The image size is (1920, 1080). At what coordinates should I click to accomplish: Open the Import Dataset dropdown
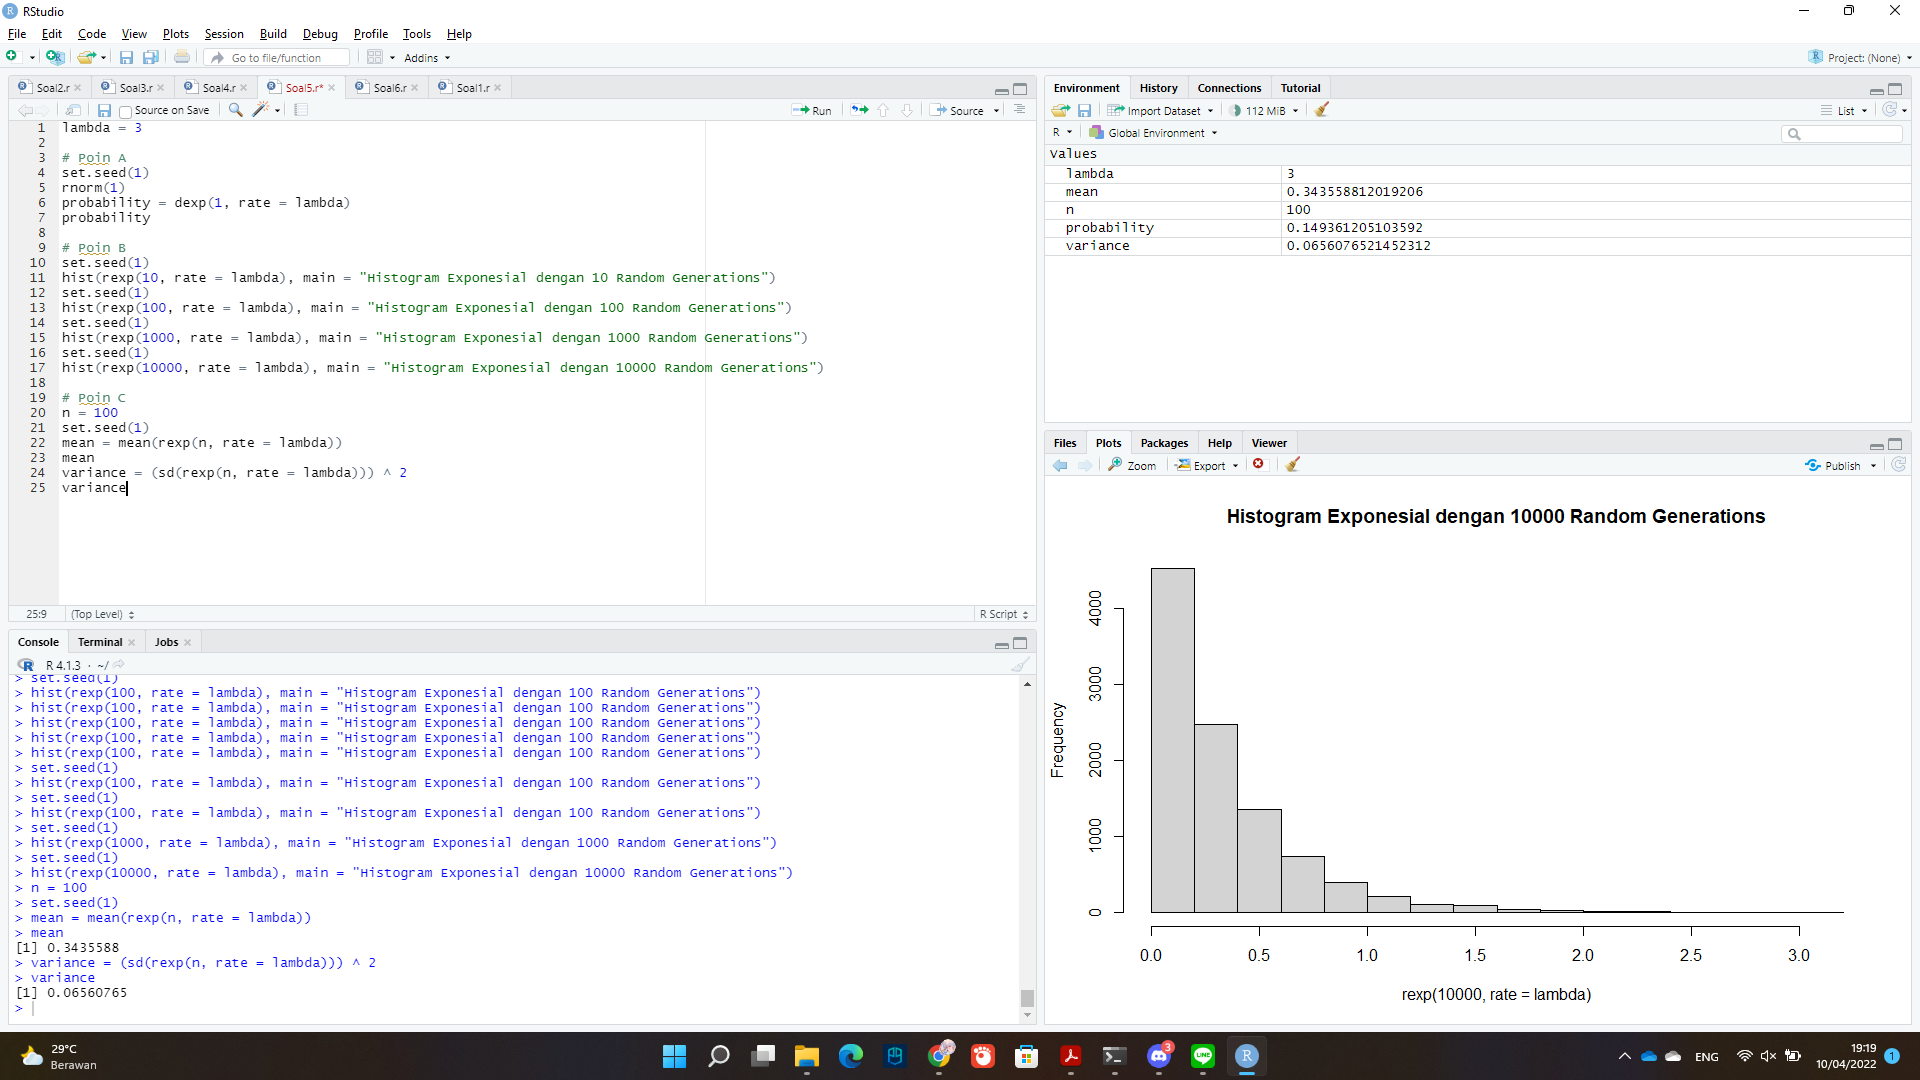tap(1160, 110)
